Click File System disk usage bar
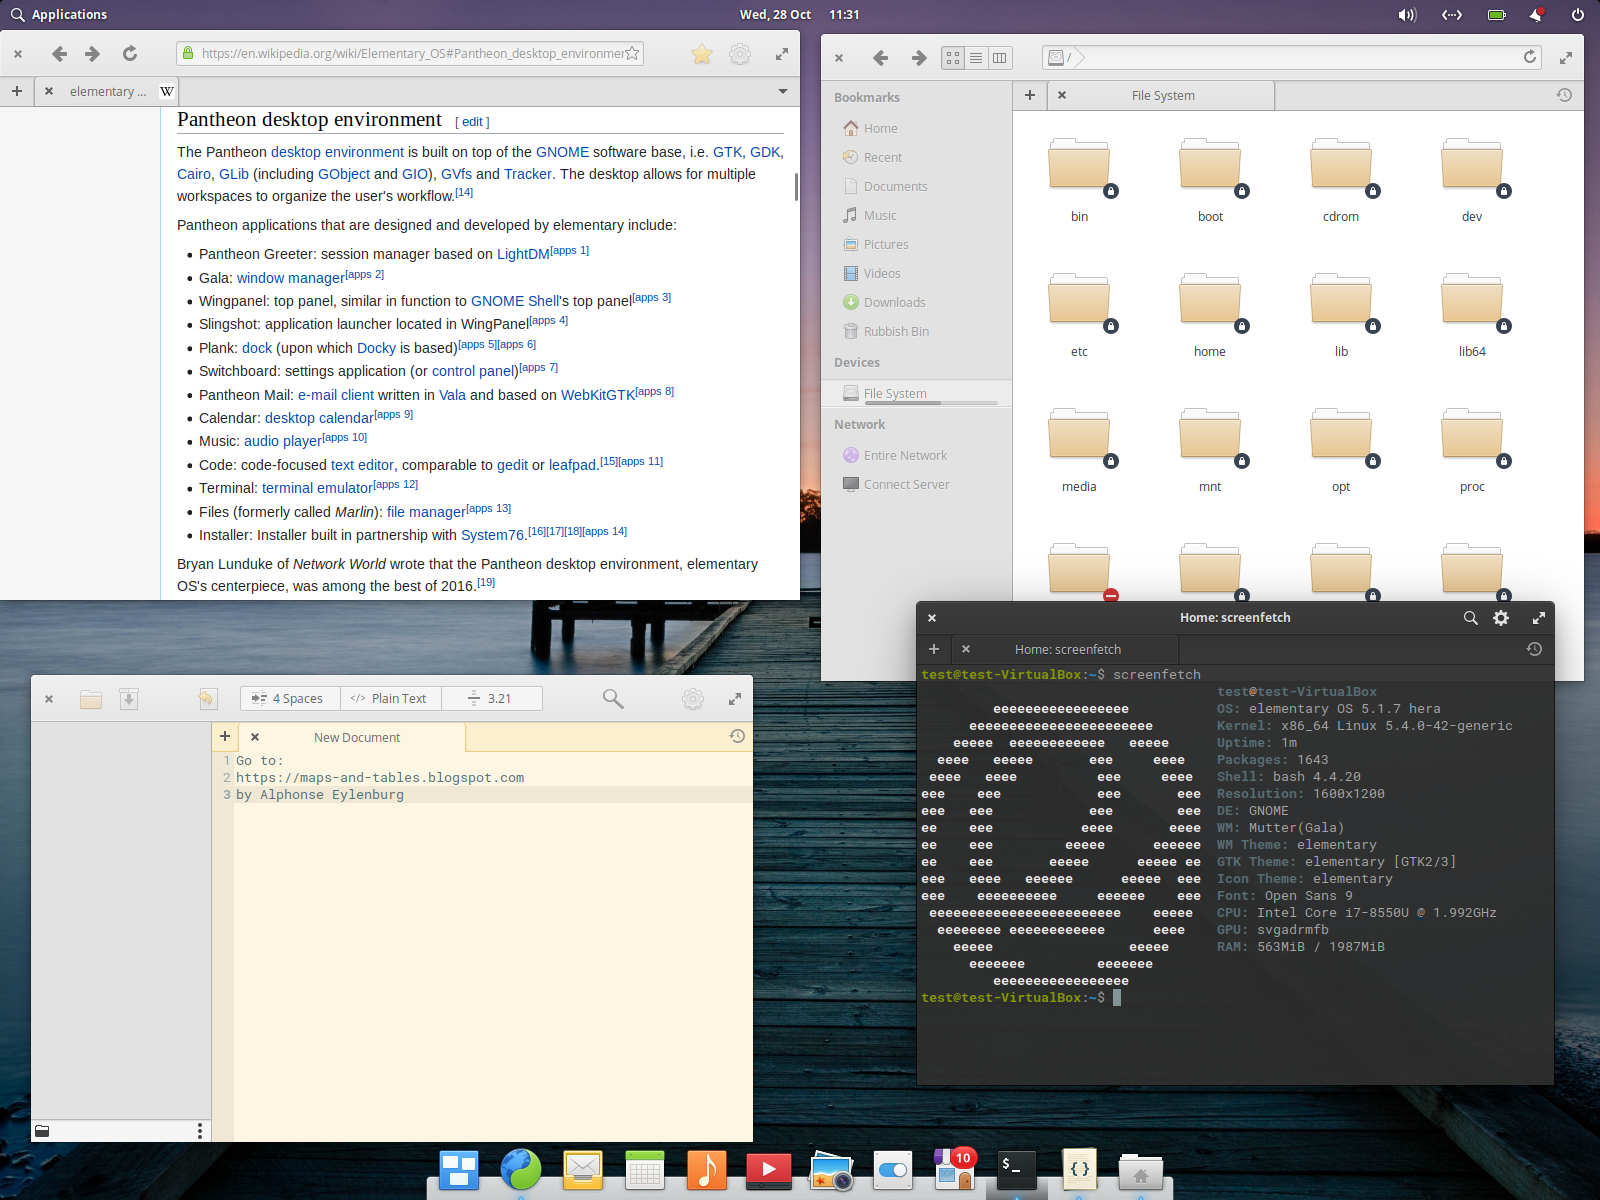Image resolution: width=1600 pixels, height=1200 pixels. [930, 403]
